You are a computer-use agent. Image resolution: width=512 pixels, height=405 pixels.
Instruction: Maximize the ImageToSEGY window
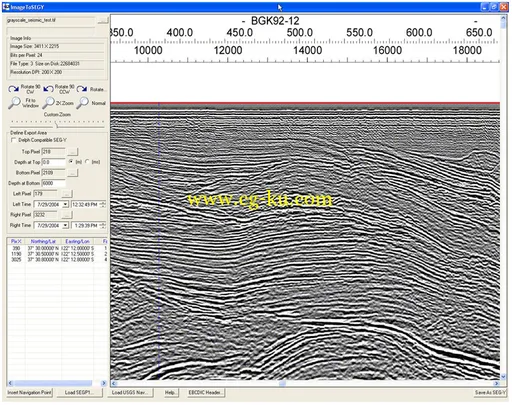click(494, 7)
